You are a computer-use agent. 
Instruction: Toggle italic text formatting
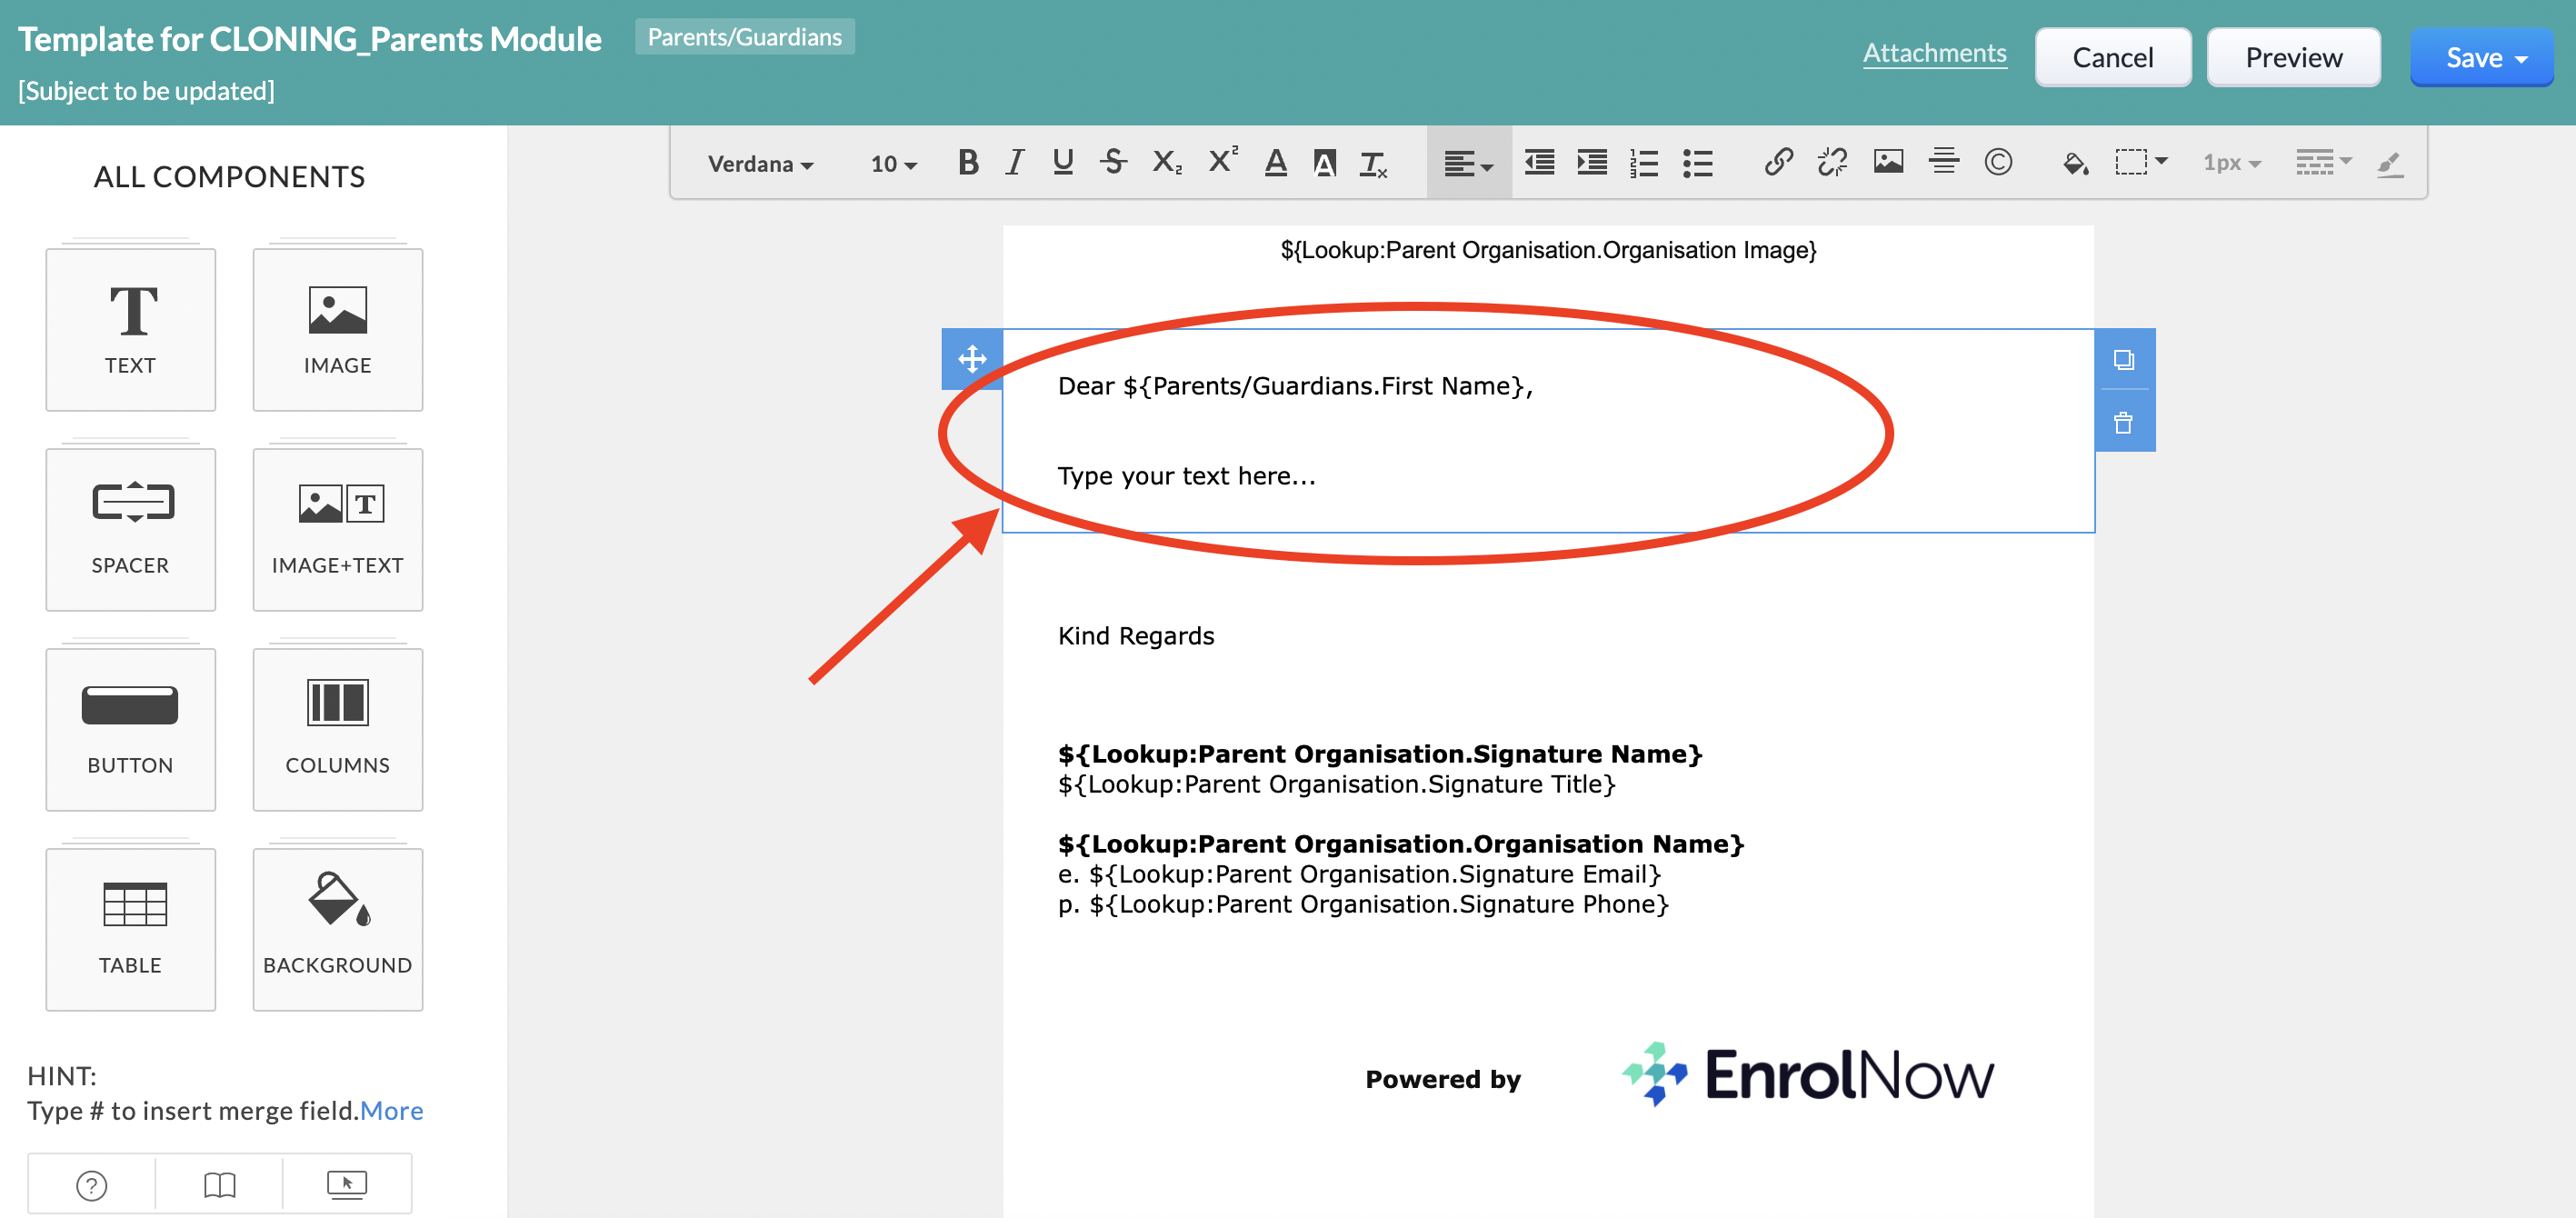(x=1015, y=162)
